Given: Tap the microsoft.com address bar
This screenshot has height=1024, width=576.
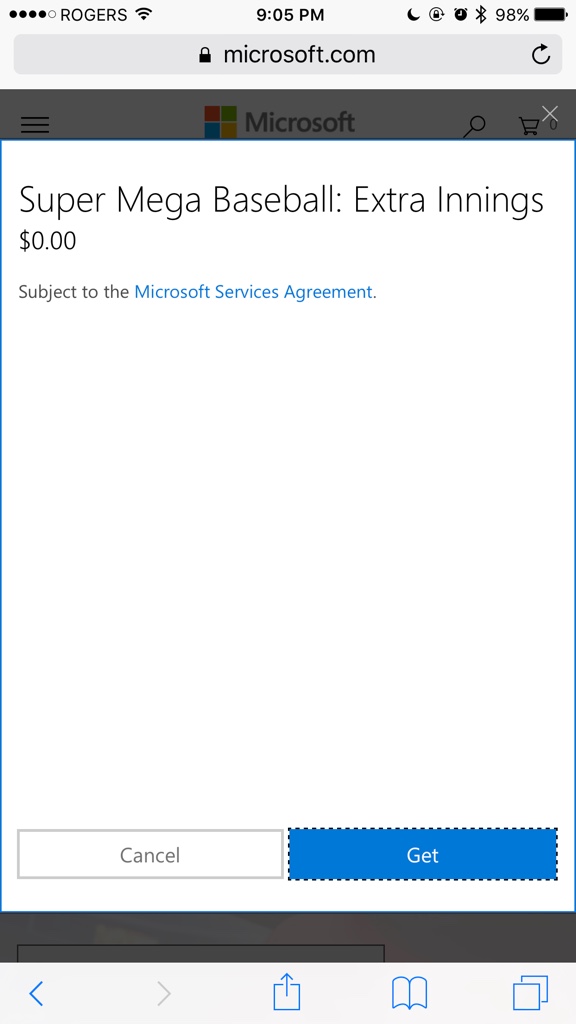Looking at the screenshot, I should click(288, 54).
